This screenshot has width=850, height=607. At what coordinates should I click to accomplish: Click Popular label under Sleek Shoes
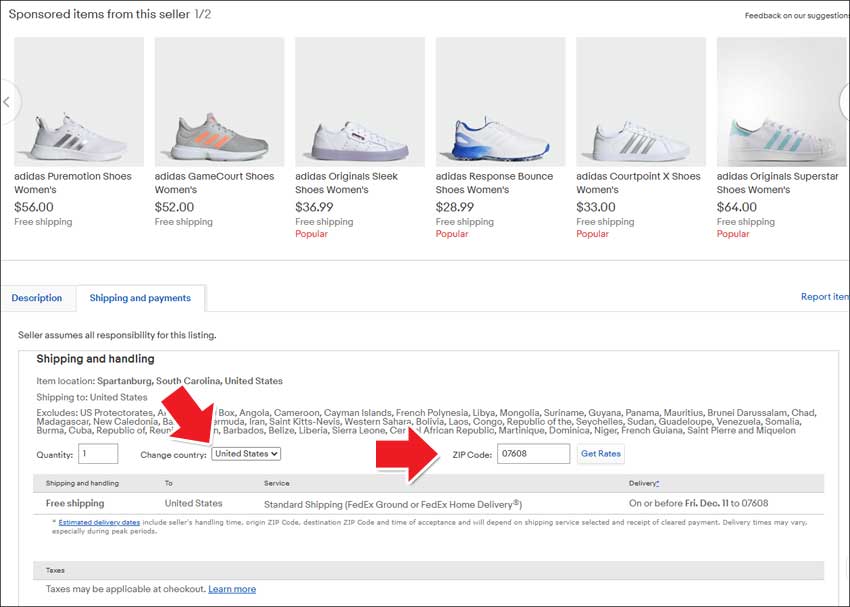(x=311, y=234)
